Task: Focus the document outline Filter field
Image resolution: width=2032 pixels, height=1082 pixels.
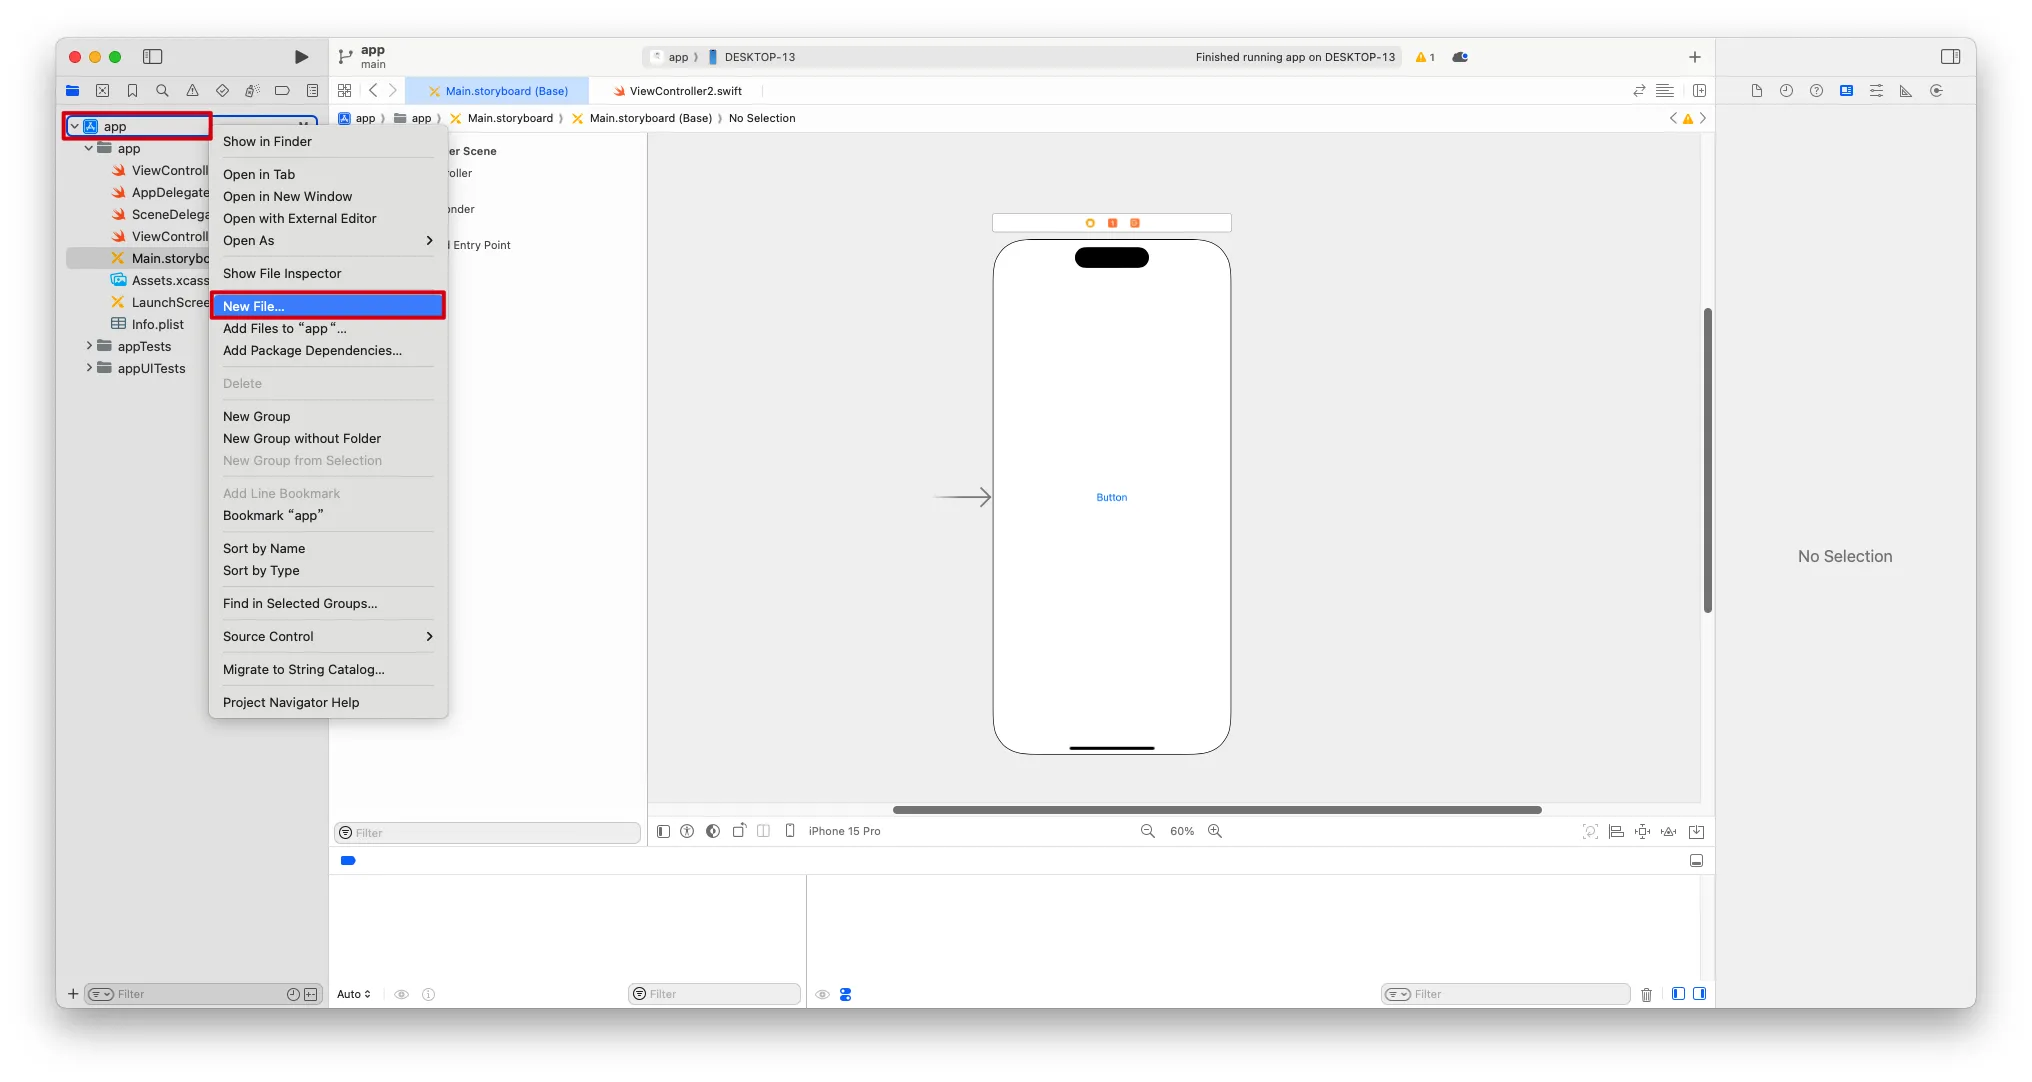Action: [487, 832]
